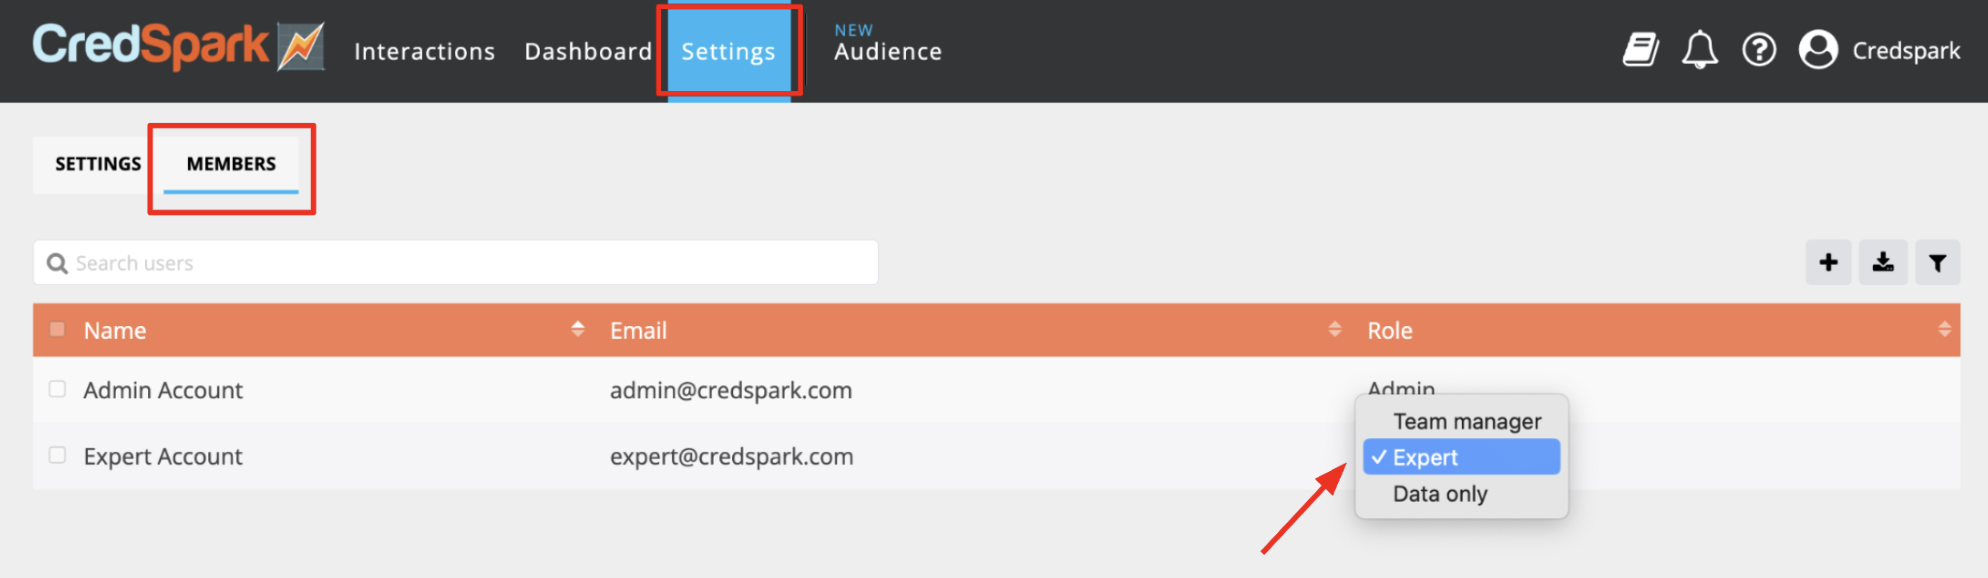This screenshot has height=578, width=1988.
Task: Open Settings in top navigation
Action: [728, 51]
